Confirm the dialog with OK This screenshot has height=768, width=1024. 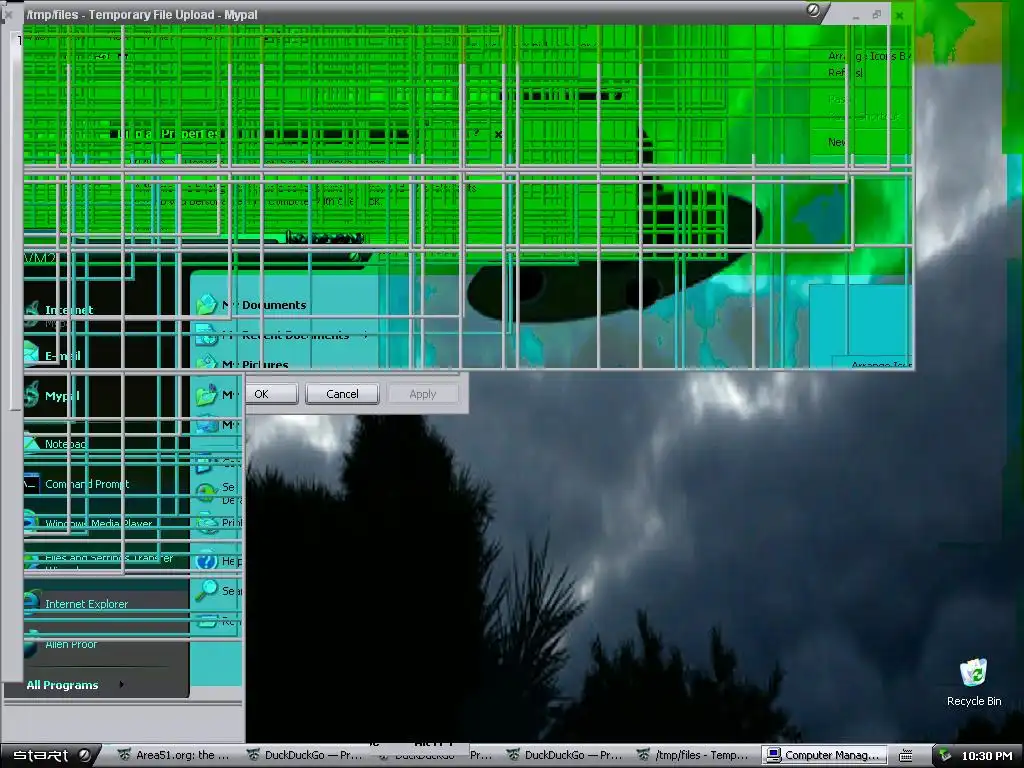(270, 394)
